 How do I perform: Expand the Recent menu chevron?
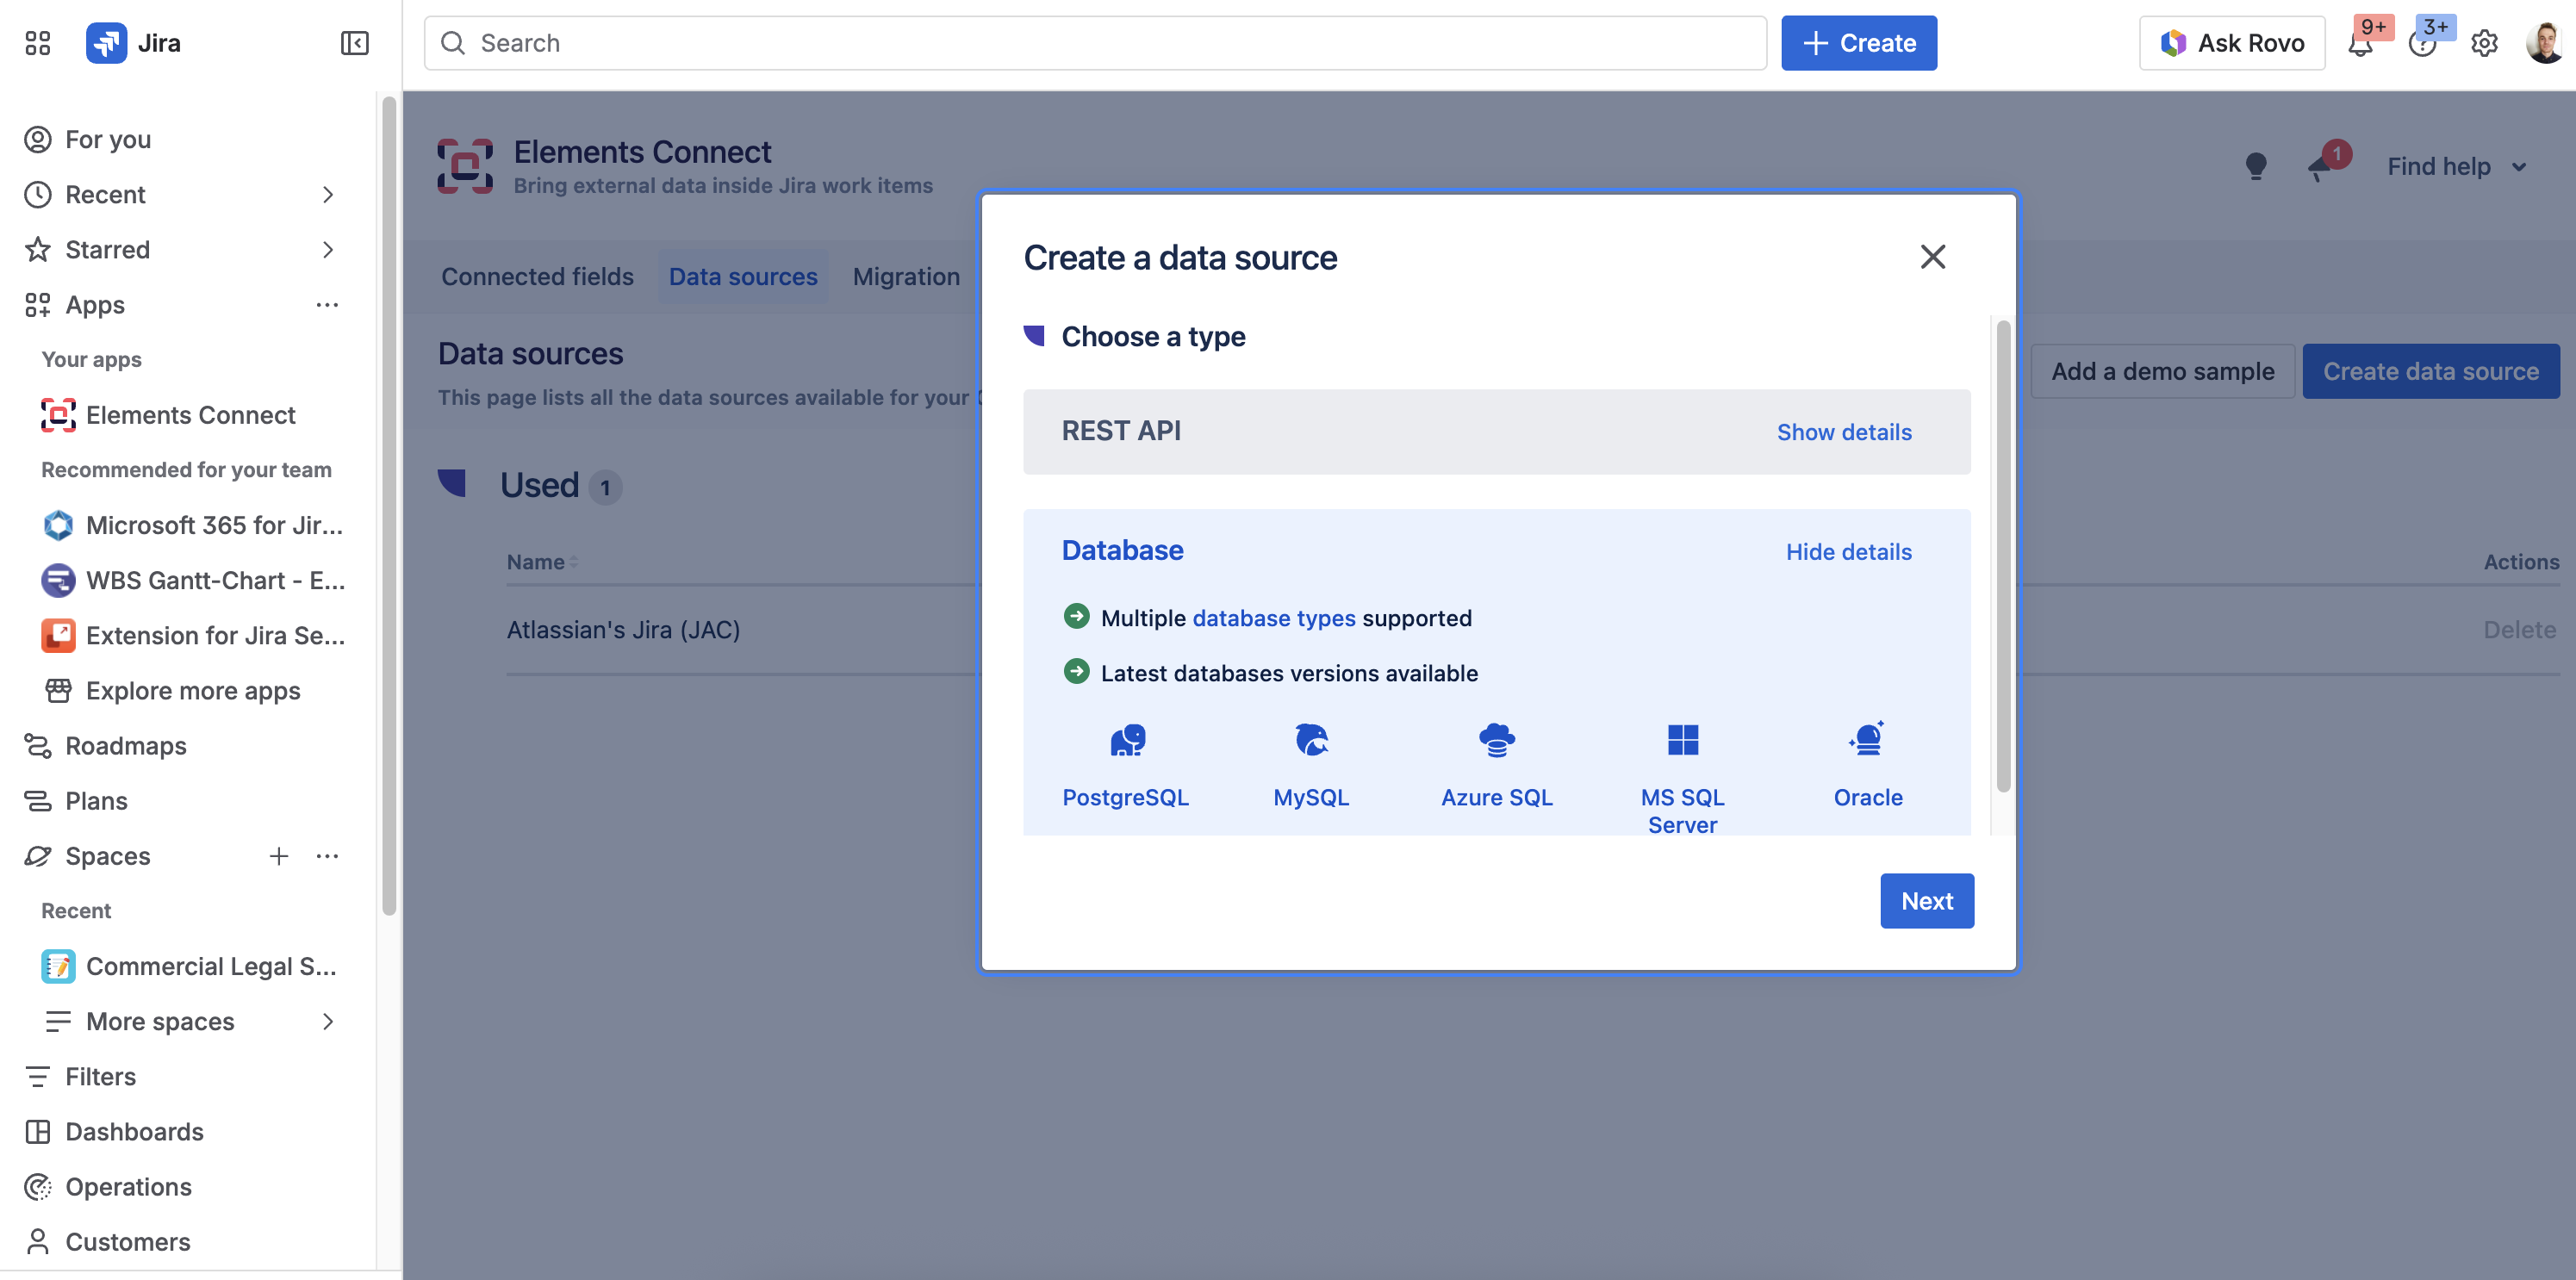point(328,194)
